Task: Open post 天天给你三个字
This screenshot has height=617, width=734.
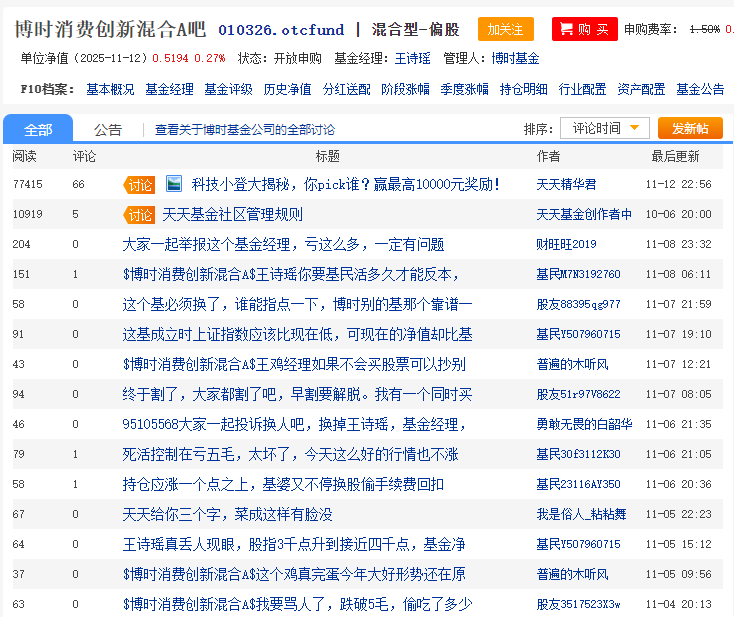Action: [x=227, y=514]
